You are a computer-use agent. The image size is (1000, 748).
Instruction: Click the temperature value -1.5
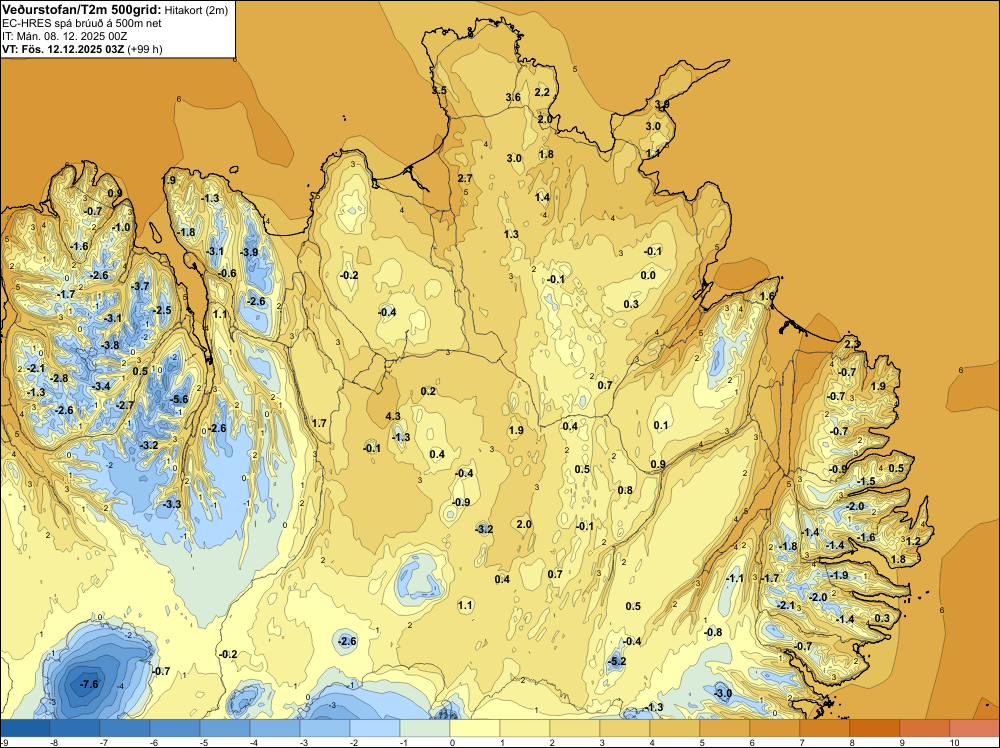tap(866, 481)
